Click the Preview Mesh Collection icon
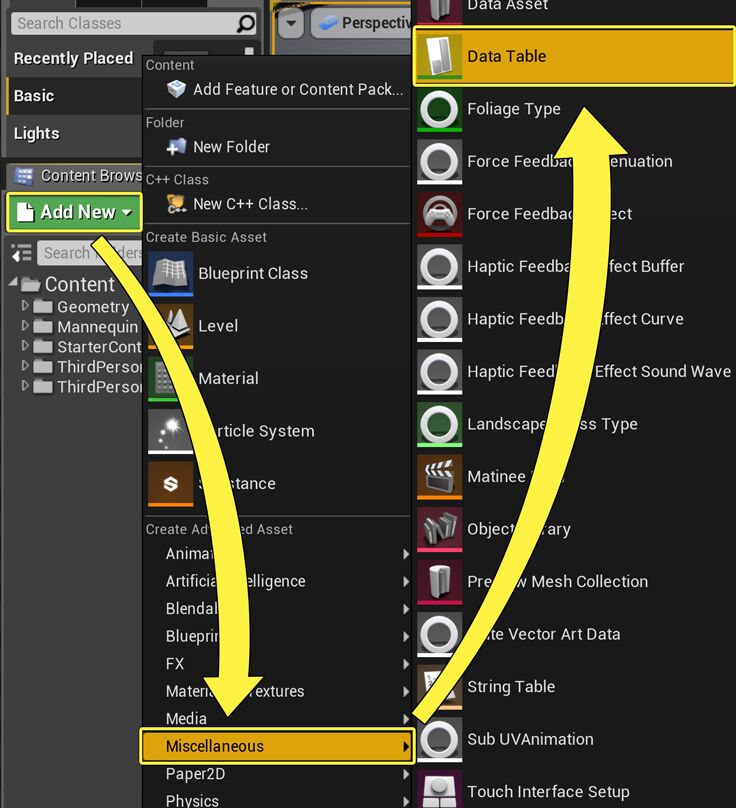This screenshot has width=736, height=808. tap(439, 582)
